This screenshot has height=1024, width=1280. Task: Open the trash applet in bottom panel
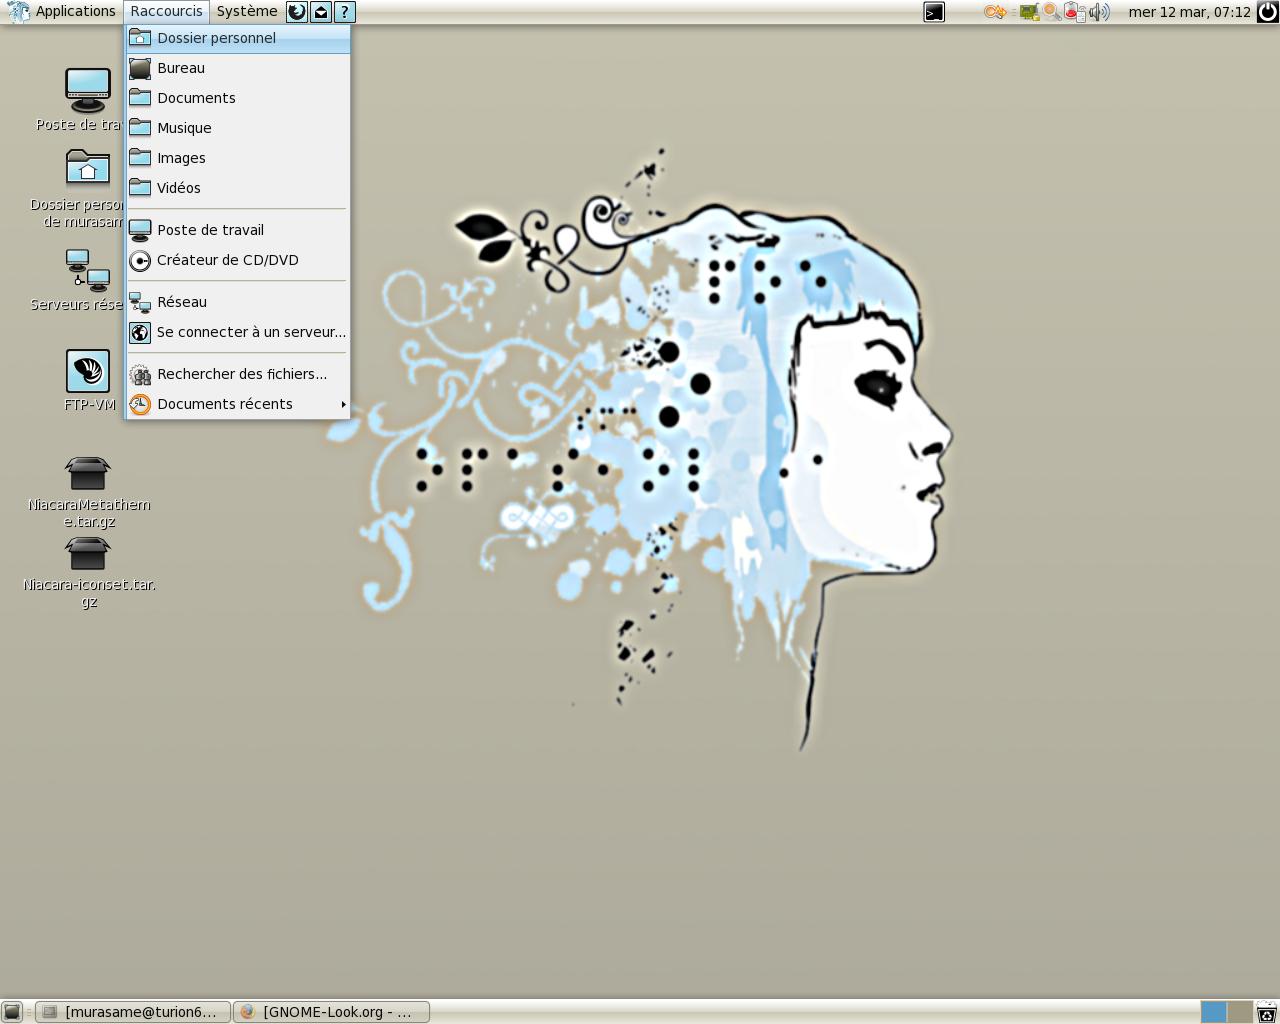point(1266,1012)
